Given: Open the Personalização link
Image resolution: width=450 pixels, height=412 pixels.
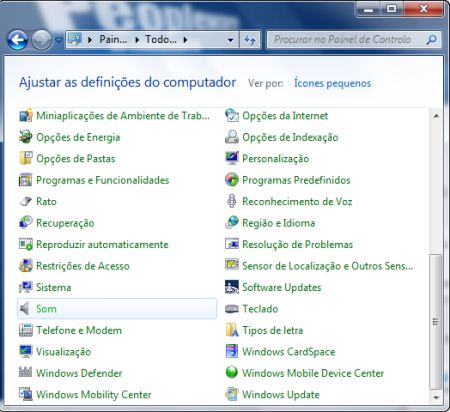Looking at the screenshot, I should tap(276, 159).
